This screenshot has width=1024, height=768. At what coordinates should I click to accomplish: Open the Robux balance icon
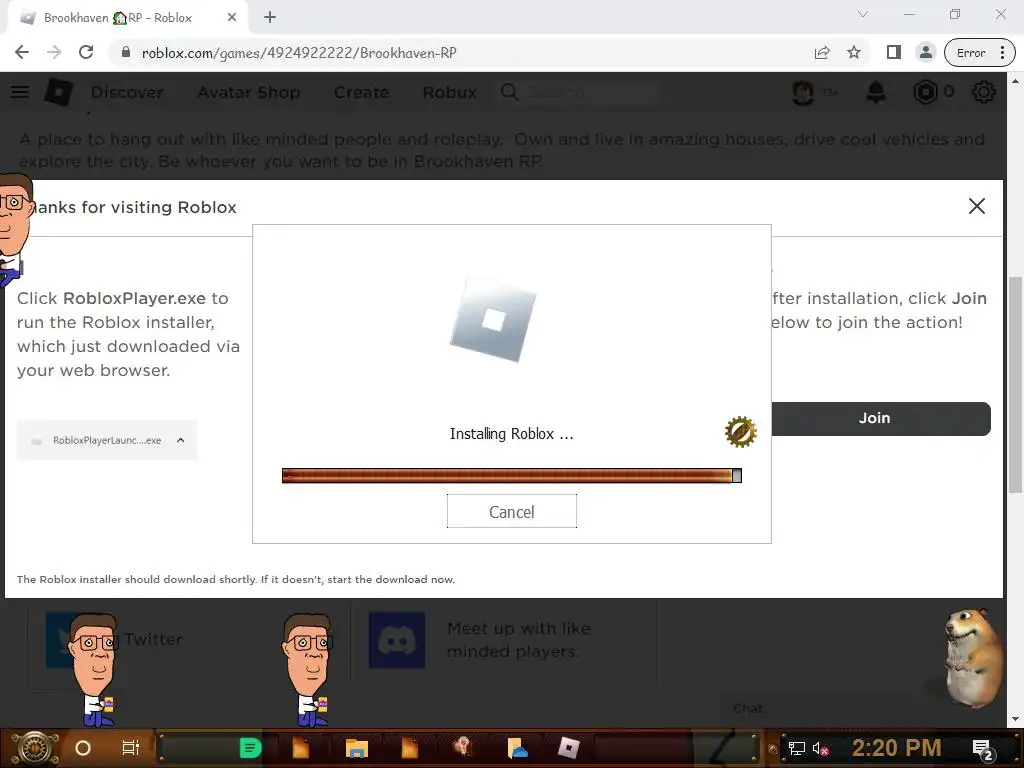coord(925,93)
